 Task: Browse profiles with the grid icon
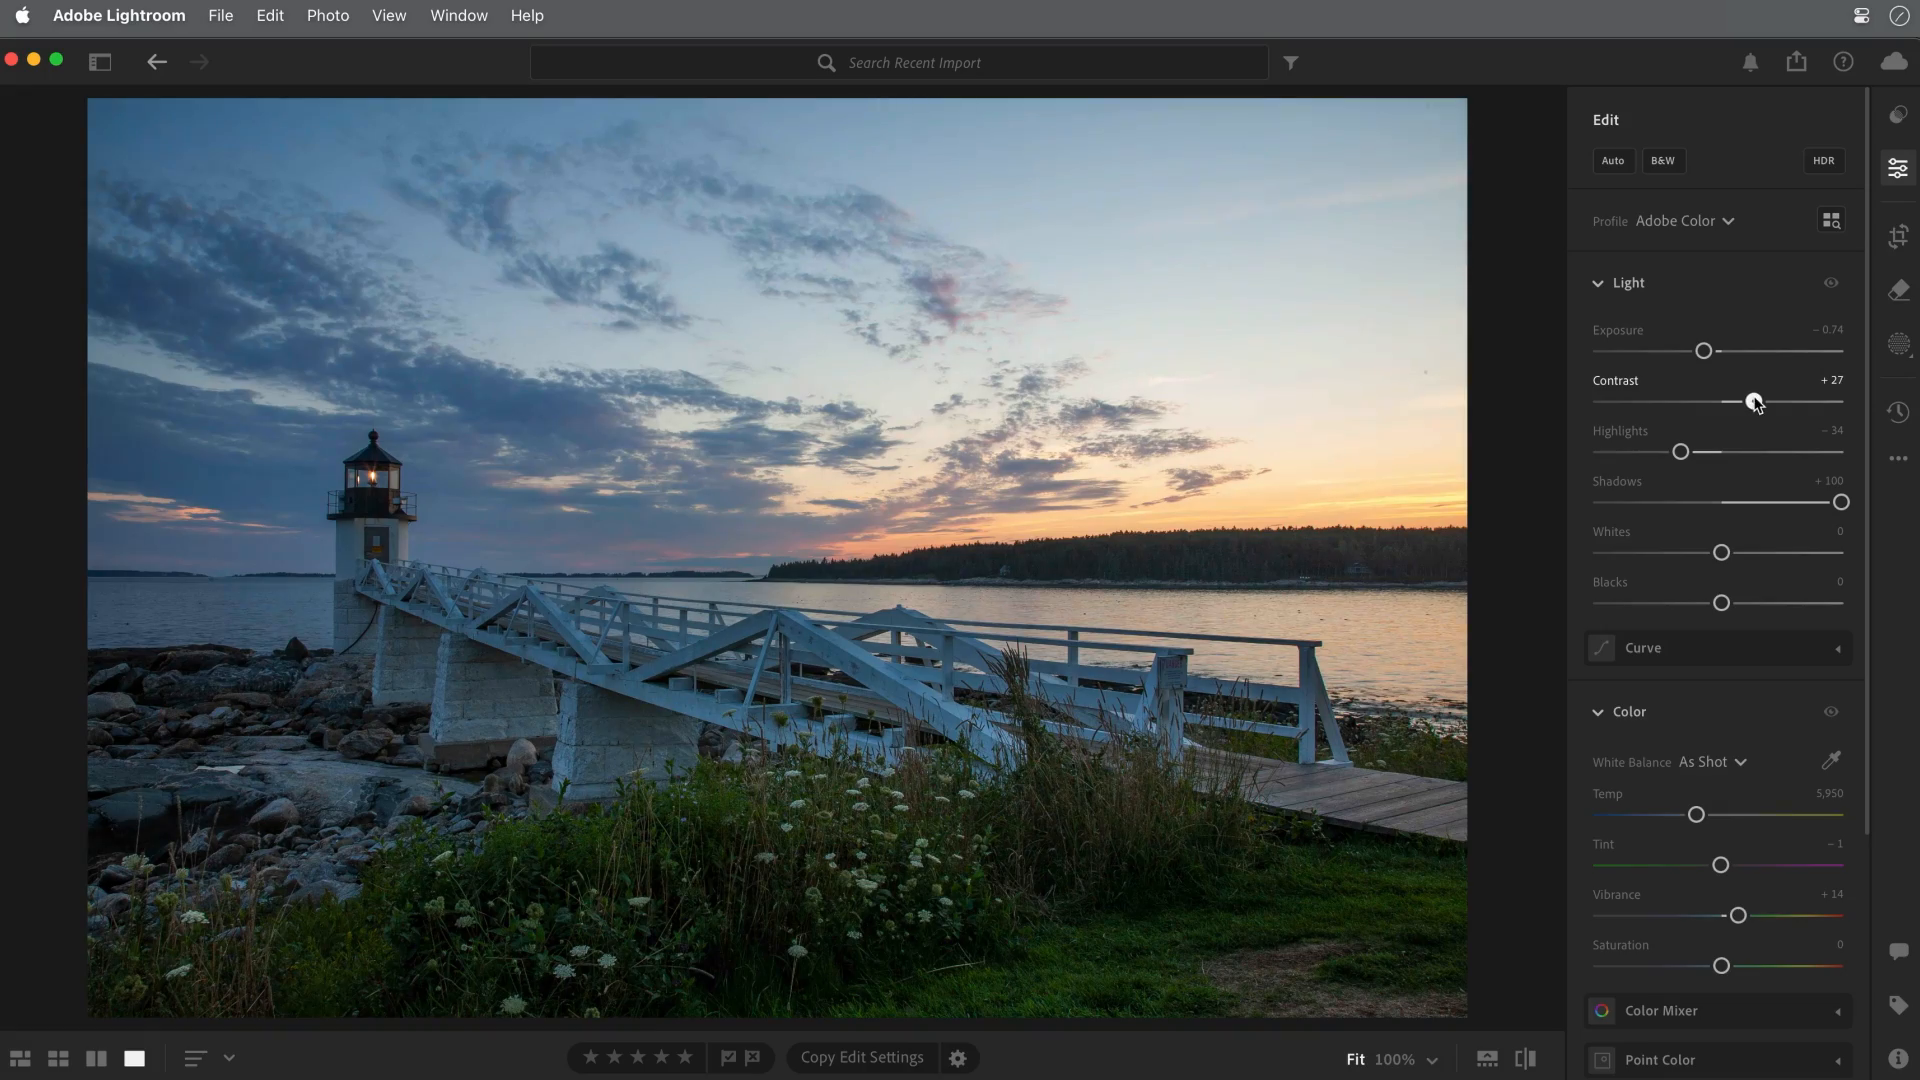tap(1831, 221)
